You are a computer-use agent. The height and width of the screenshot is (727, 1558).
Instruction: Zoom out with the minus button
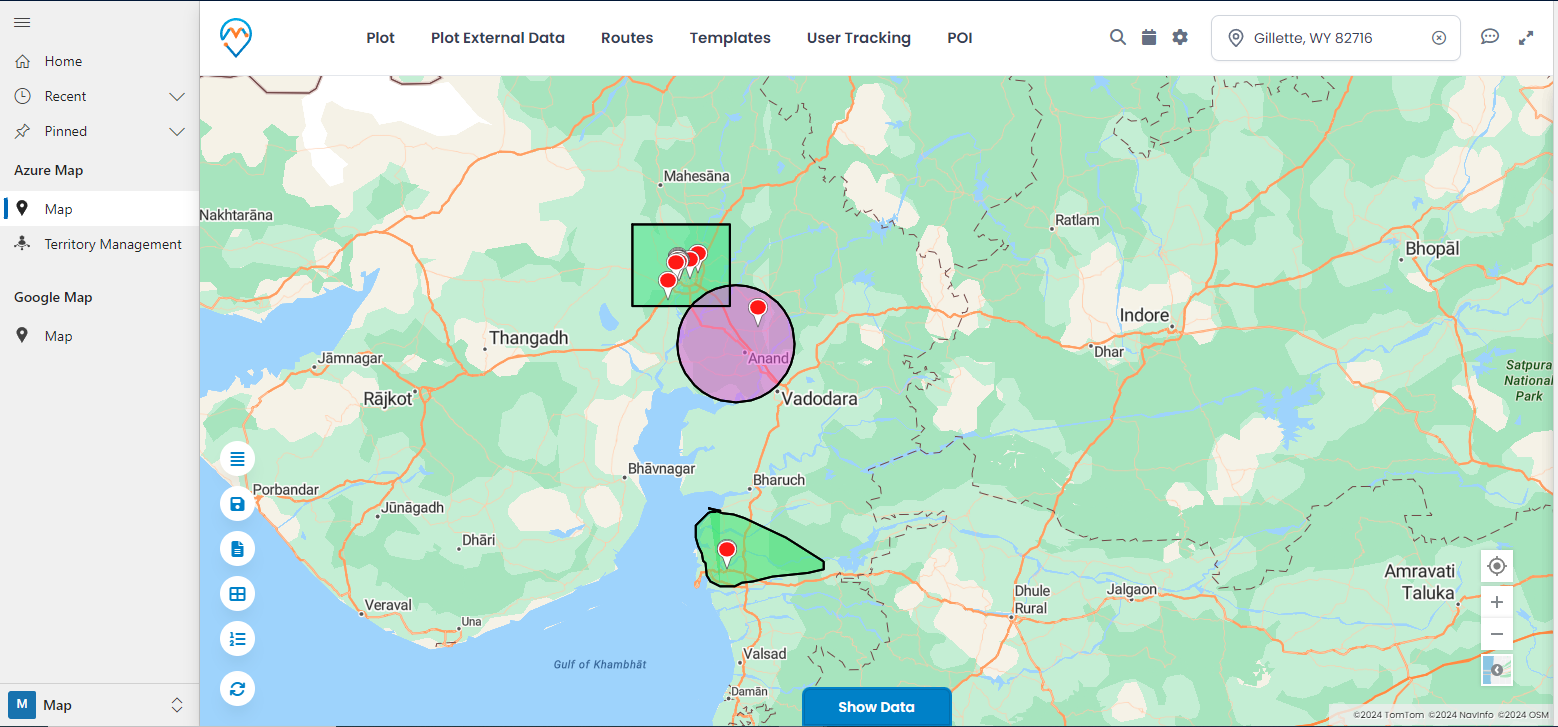[1497, 634]
